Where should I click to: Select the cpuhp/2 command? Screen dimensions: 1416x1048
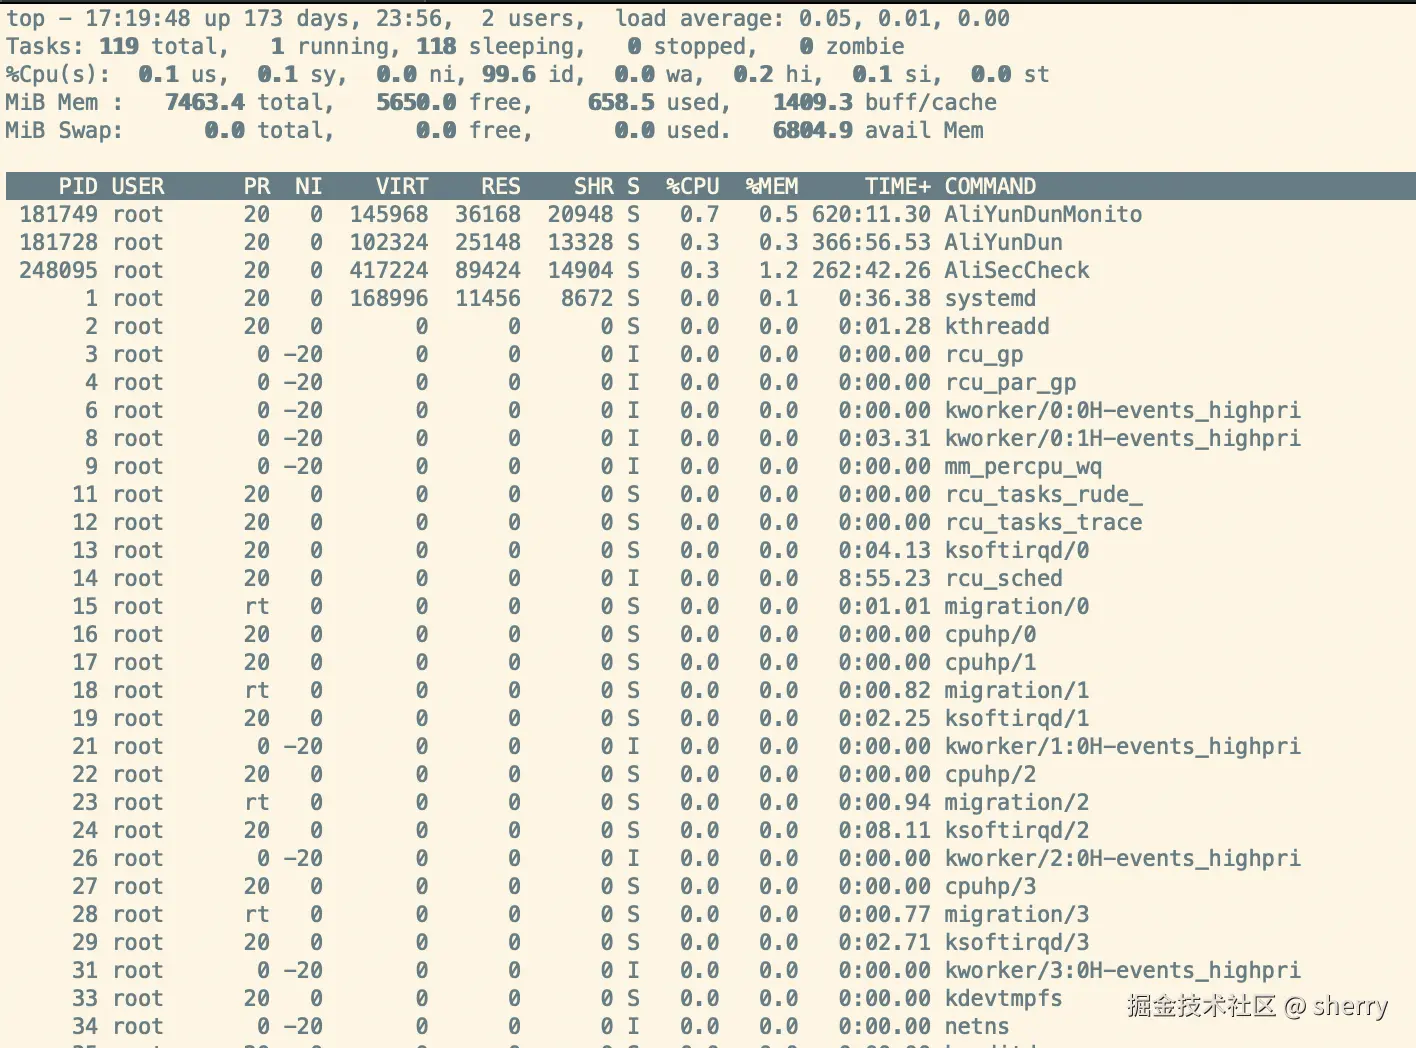[991, 774]
